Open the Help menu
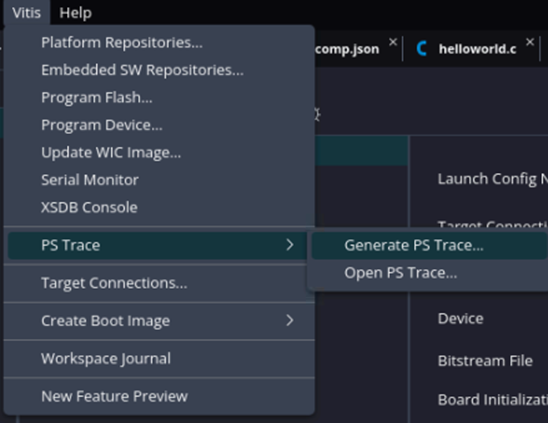 pos(75,13)
